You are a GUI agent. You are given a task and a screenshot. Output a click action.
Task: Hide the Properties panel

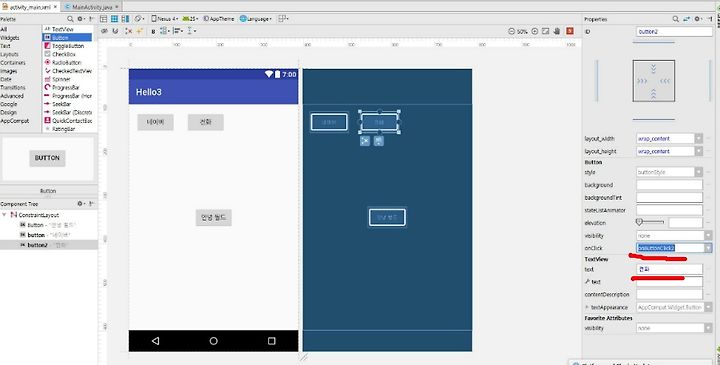[x=710, y=19]
